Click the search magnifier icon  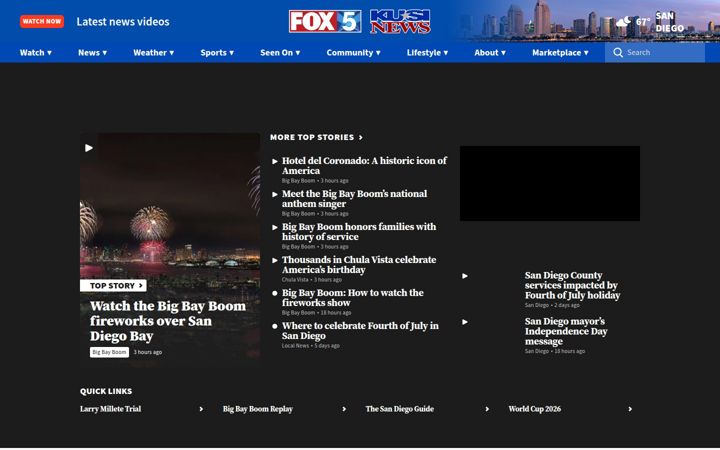[x=618, y=52]
